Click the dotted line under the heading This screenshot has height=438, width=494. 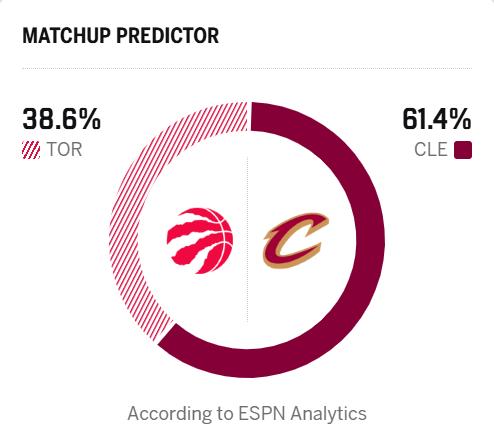247,68
